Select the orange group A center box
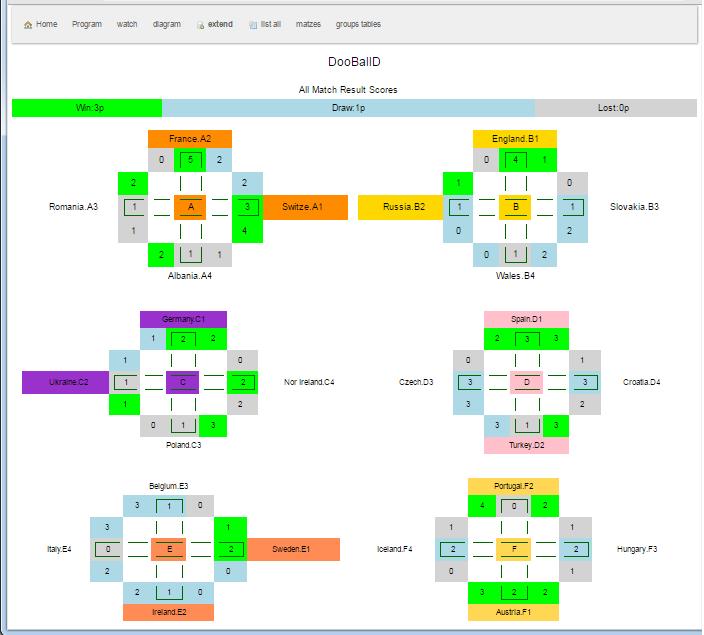Image resolution: width=704 pixels, height=635 pixels. point(190,207)
